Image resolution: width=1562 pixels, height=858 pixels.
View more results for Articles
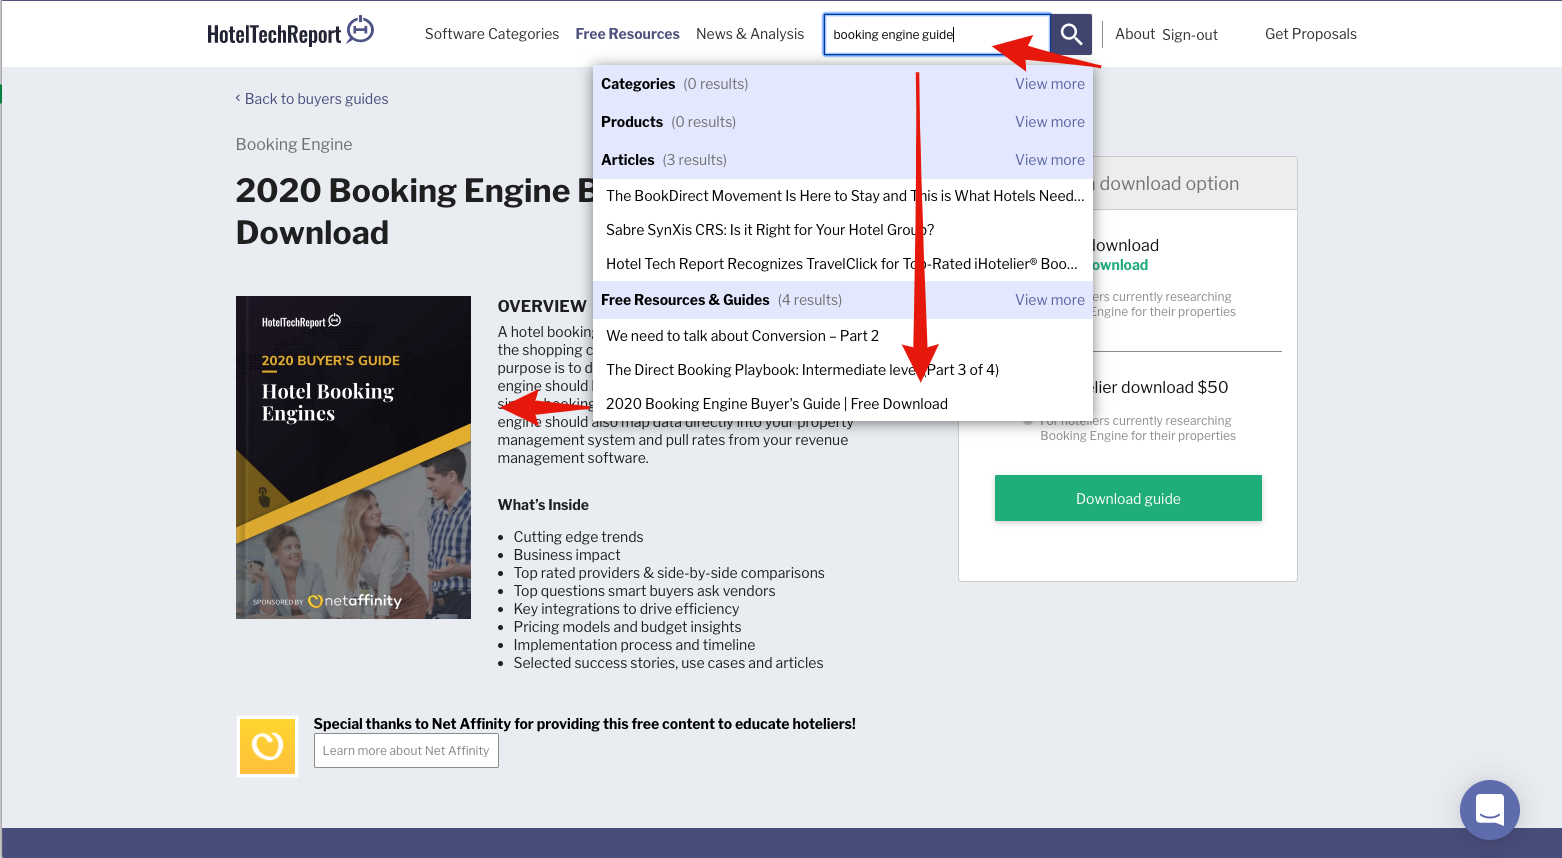tap(1050, 160)
